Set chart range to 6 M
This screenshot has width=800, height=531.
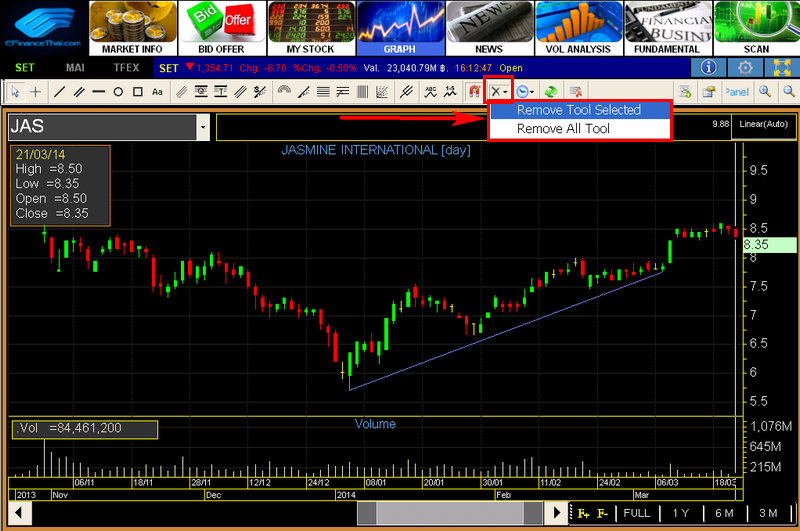click(723, 513)
